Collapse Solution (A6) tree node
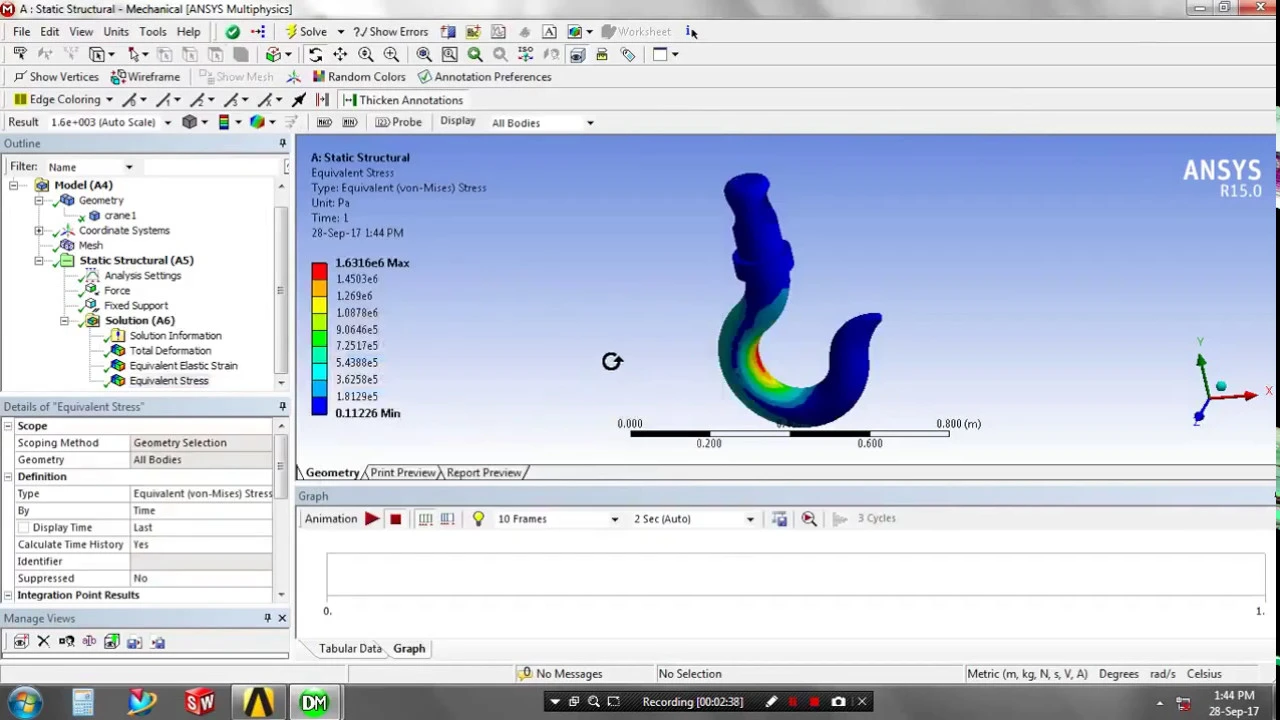 65,321
